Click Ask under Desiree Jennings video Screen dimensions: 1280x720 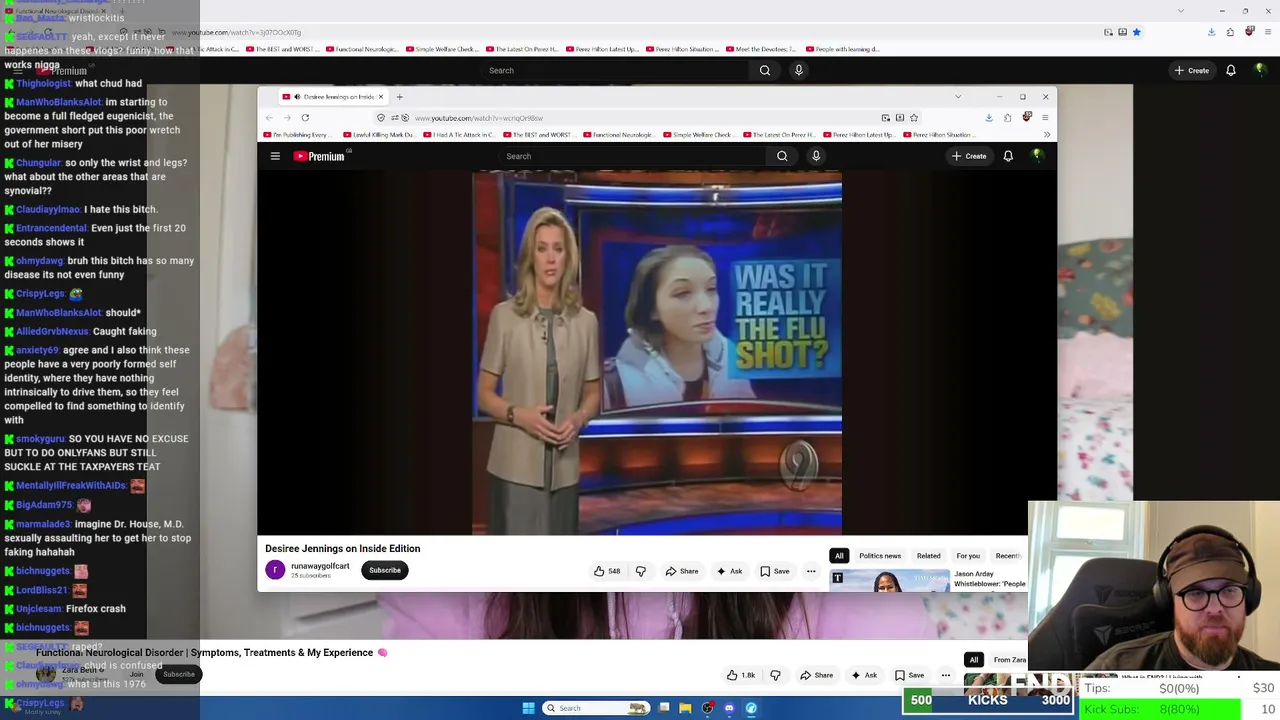pos(729,571)
